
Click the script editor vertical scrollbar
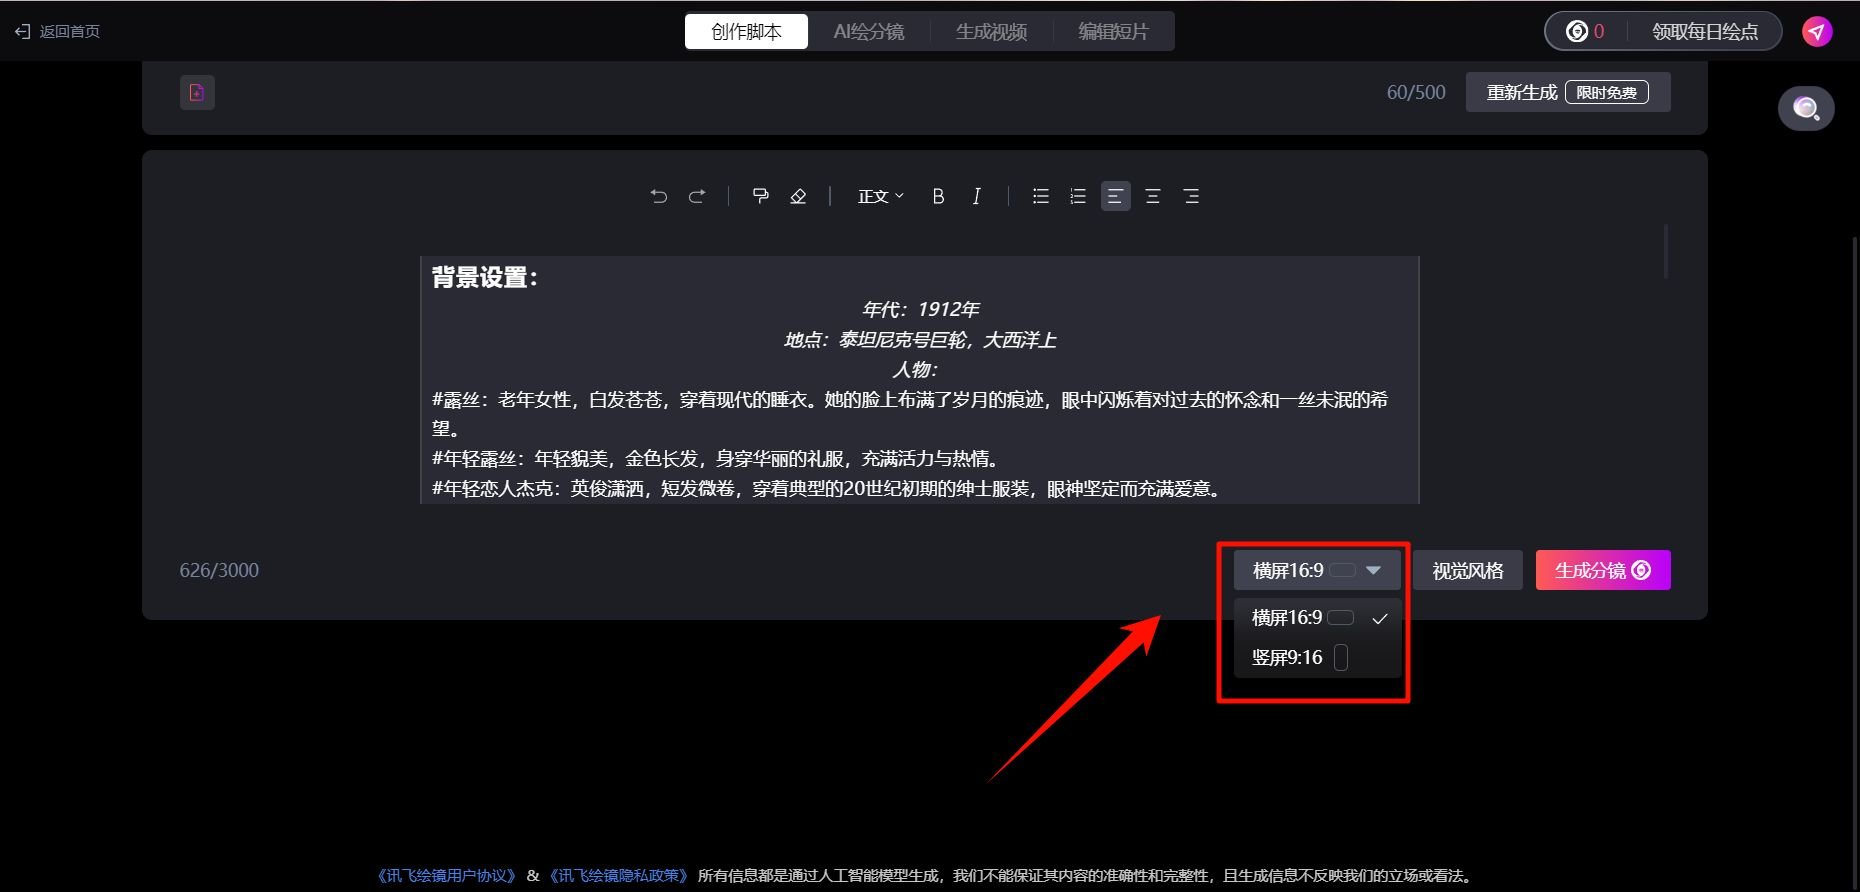[x=1665, y=252]
